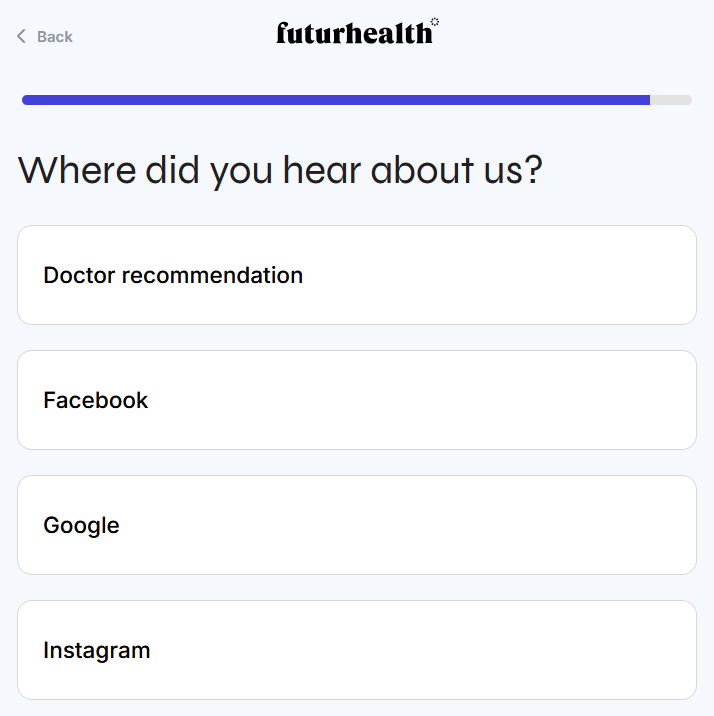Click the back chevron arrow icon
Screen dimensions: 714x716
(21, 37)
